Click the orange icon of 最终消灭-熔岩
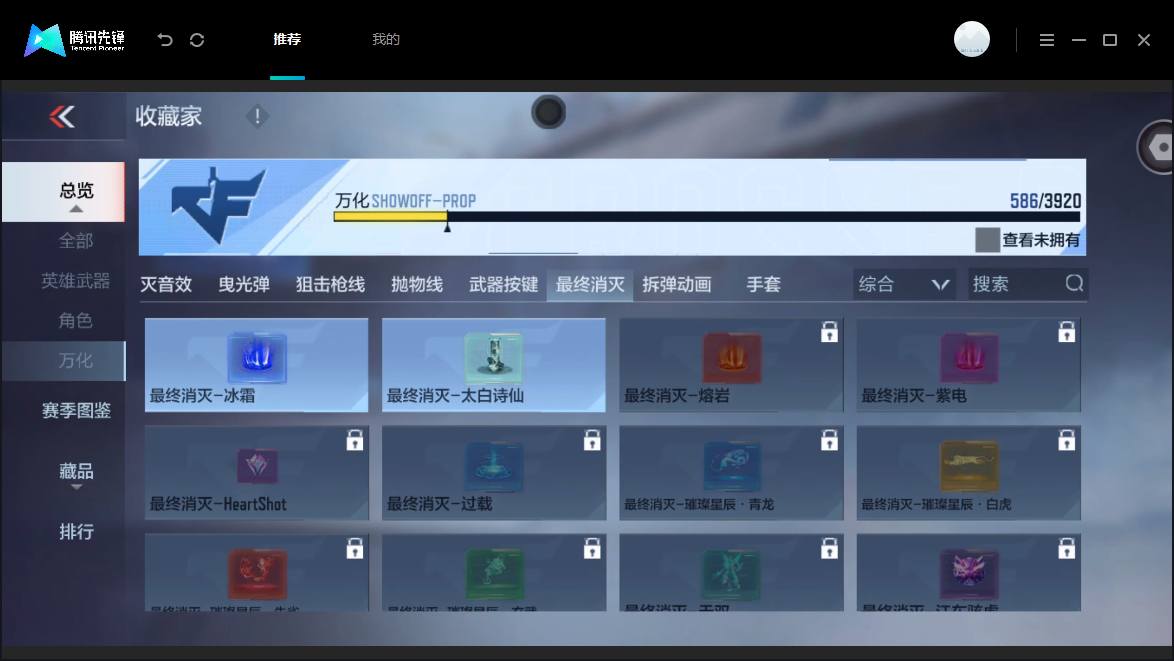The height and width of the screenshot is (661, 1174). pos(732,358)
